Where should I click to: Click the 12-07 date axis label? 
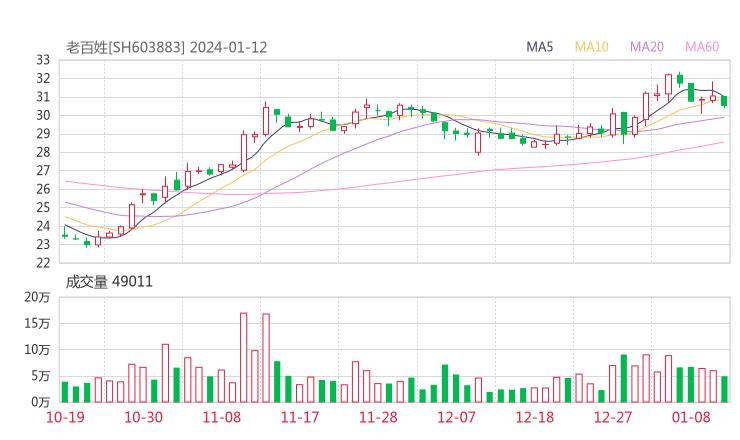pos(456,417)
